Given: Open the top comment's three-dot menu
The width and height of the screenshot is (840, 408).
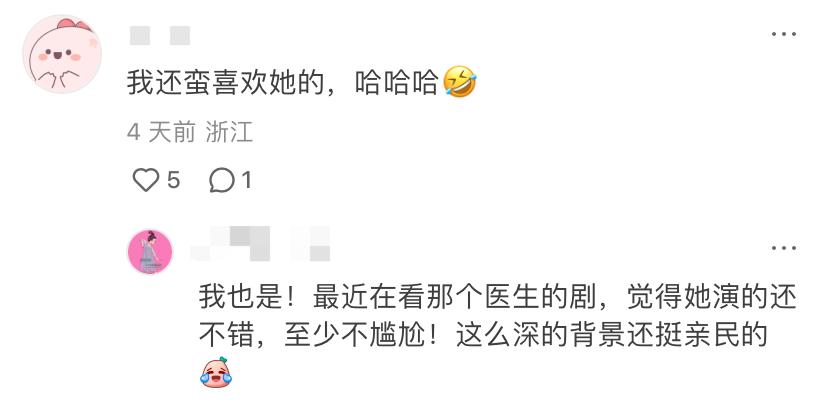Looking at the screenshot, I should (784, 34).
